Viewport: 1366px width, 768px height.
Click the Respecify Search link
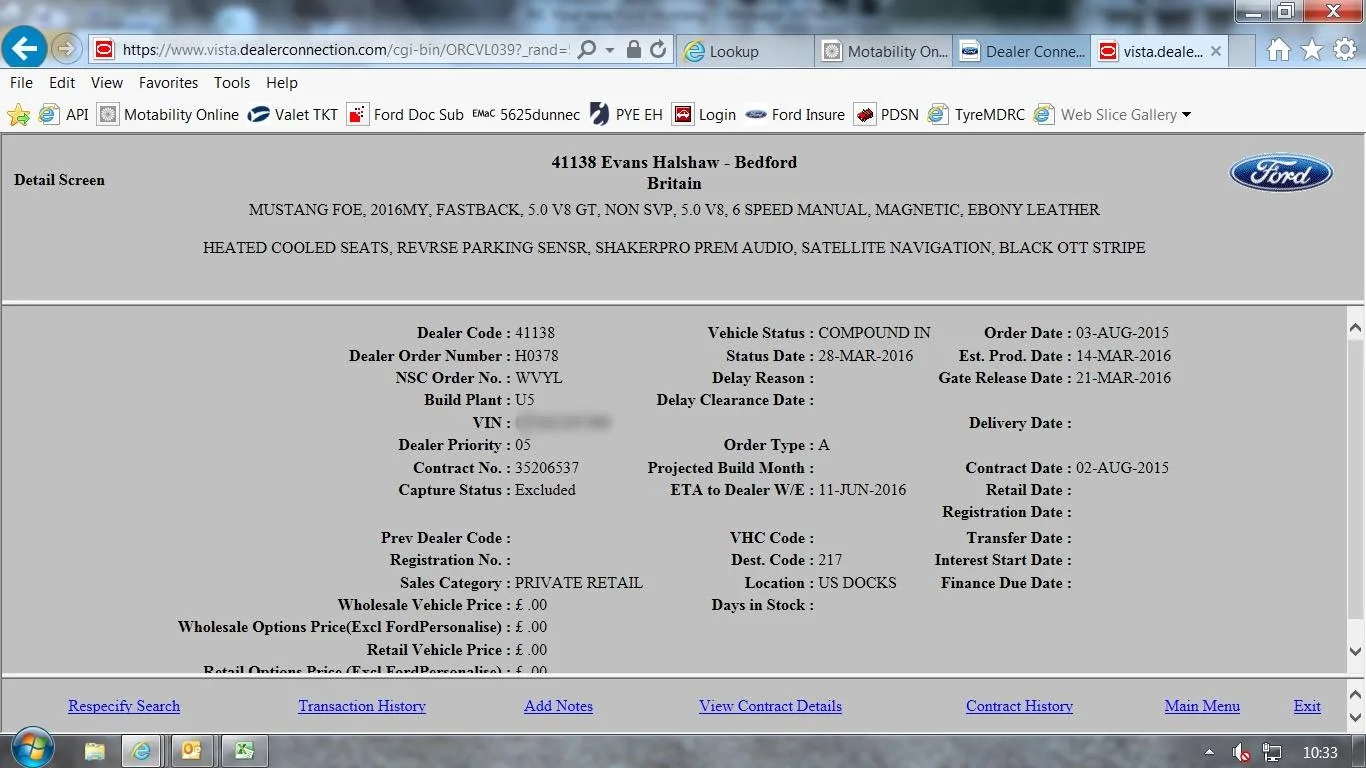click(x=124, y=706)
